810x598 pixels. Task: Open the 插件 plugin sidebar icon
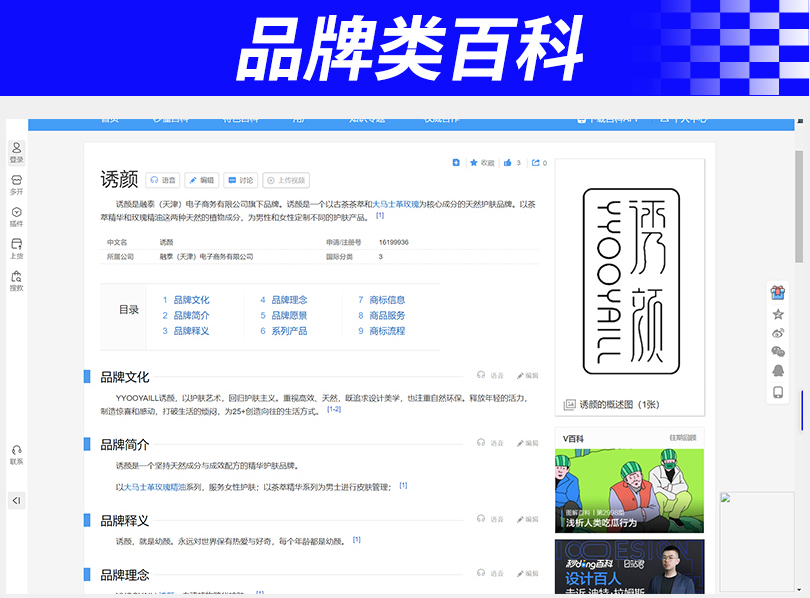(x=17, y=216)
